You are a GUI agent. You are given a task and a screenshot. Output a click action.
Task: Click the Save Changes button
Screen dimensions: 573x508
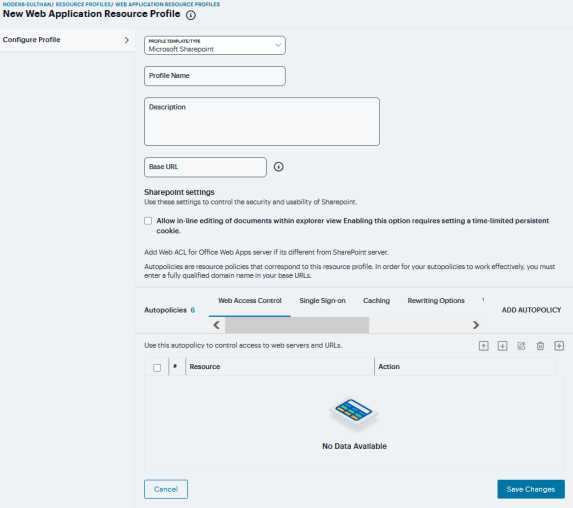(531, 489)
